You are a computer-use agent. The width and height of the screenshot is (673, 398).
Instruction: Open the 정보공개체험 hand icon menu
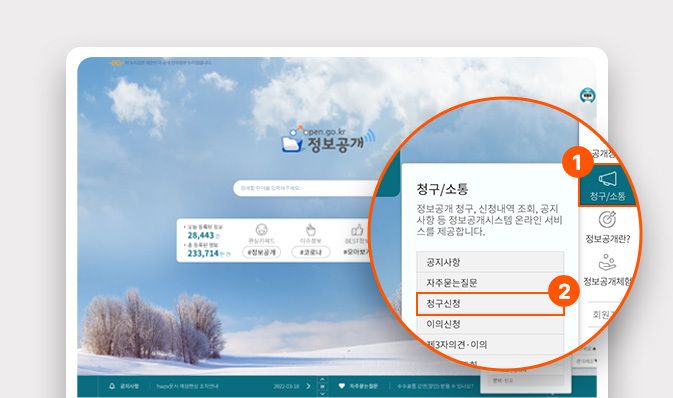click(x=607, y=270)
